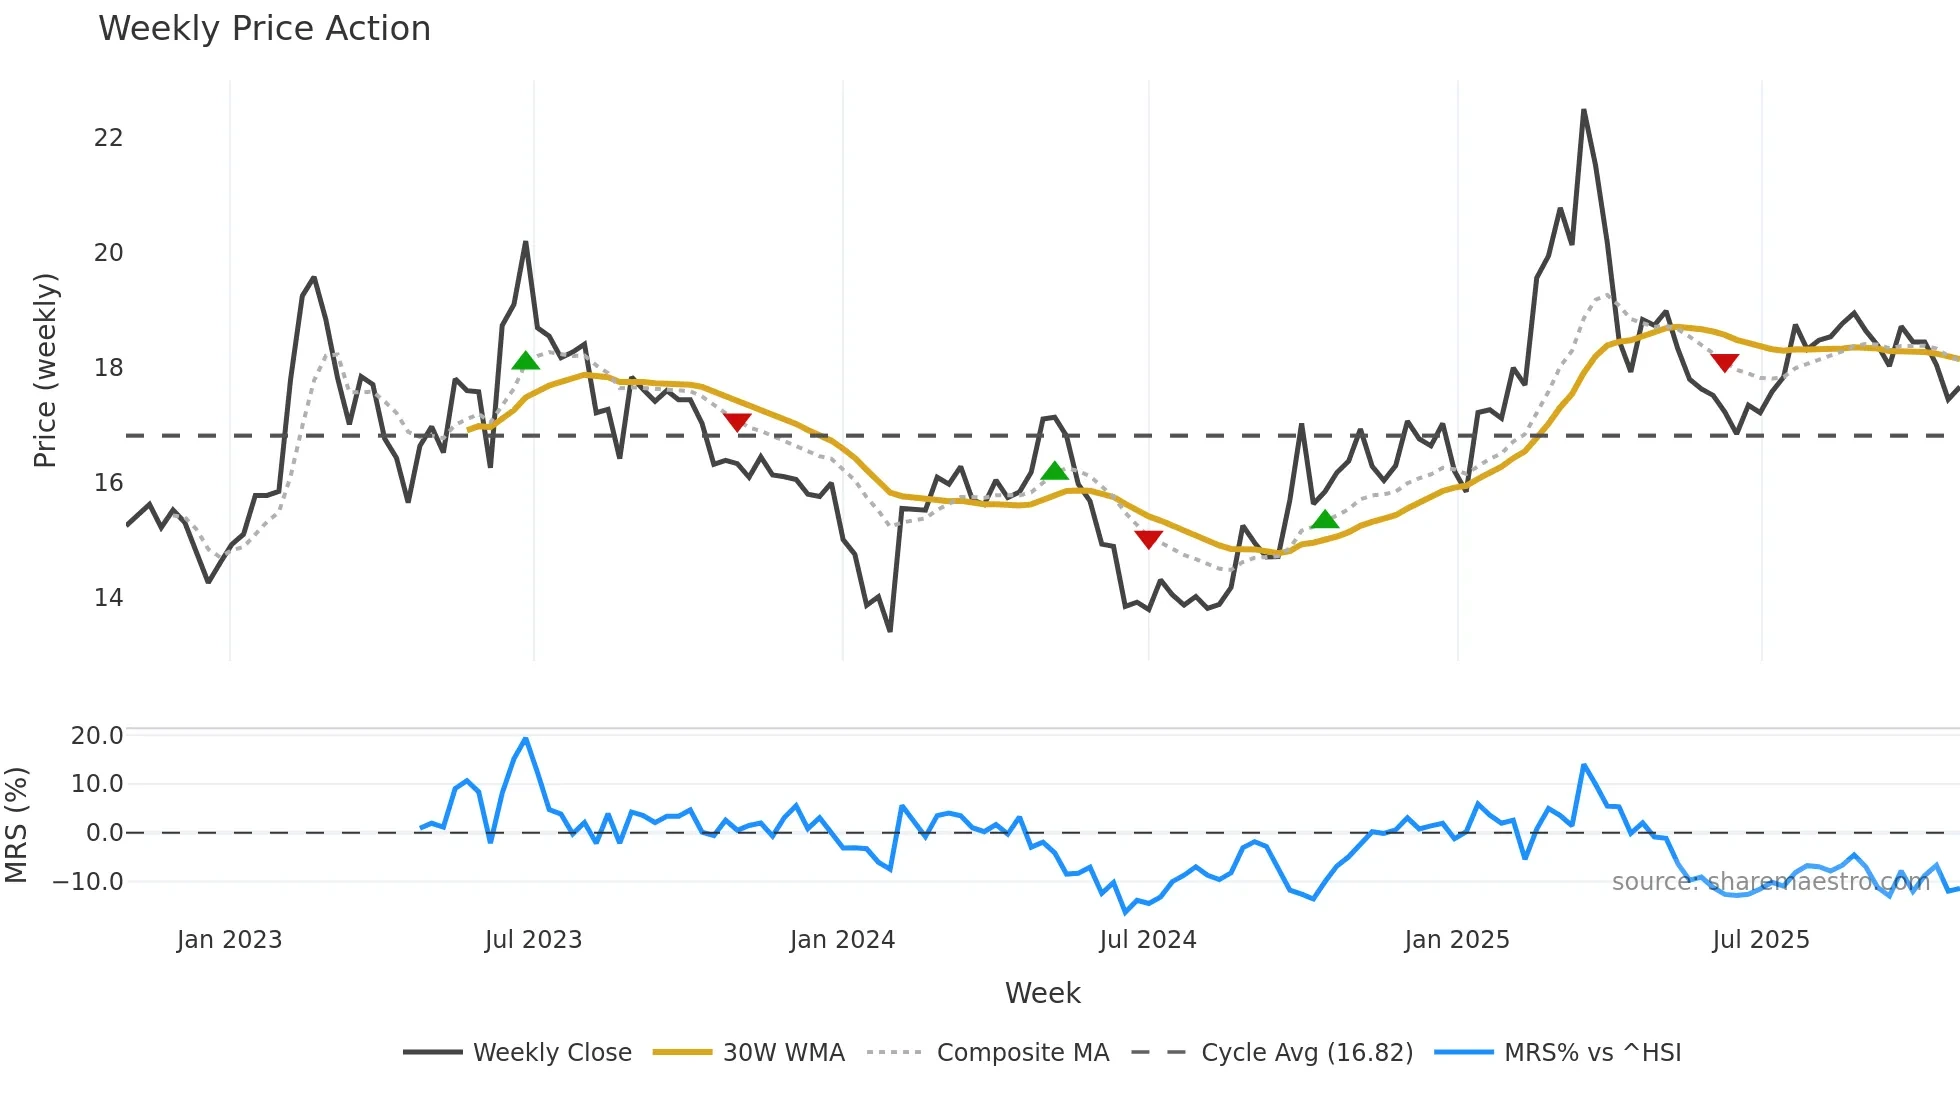Image resolution: width=1960 pixels, height=1102 pixels.
Task: Click the green up-triangle near May 2024
Action: point(1054,471)
